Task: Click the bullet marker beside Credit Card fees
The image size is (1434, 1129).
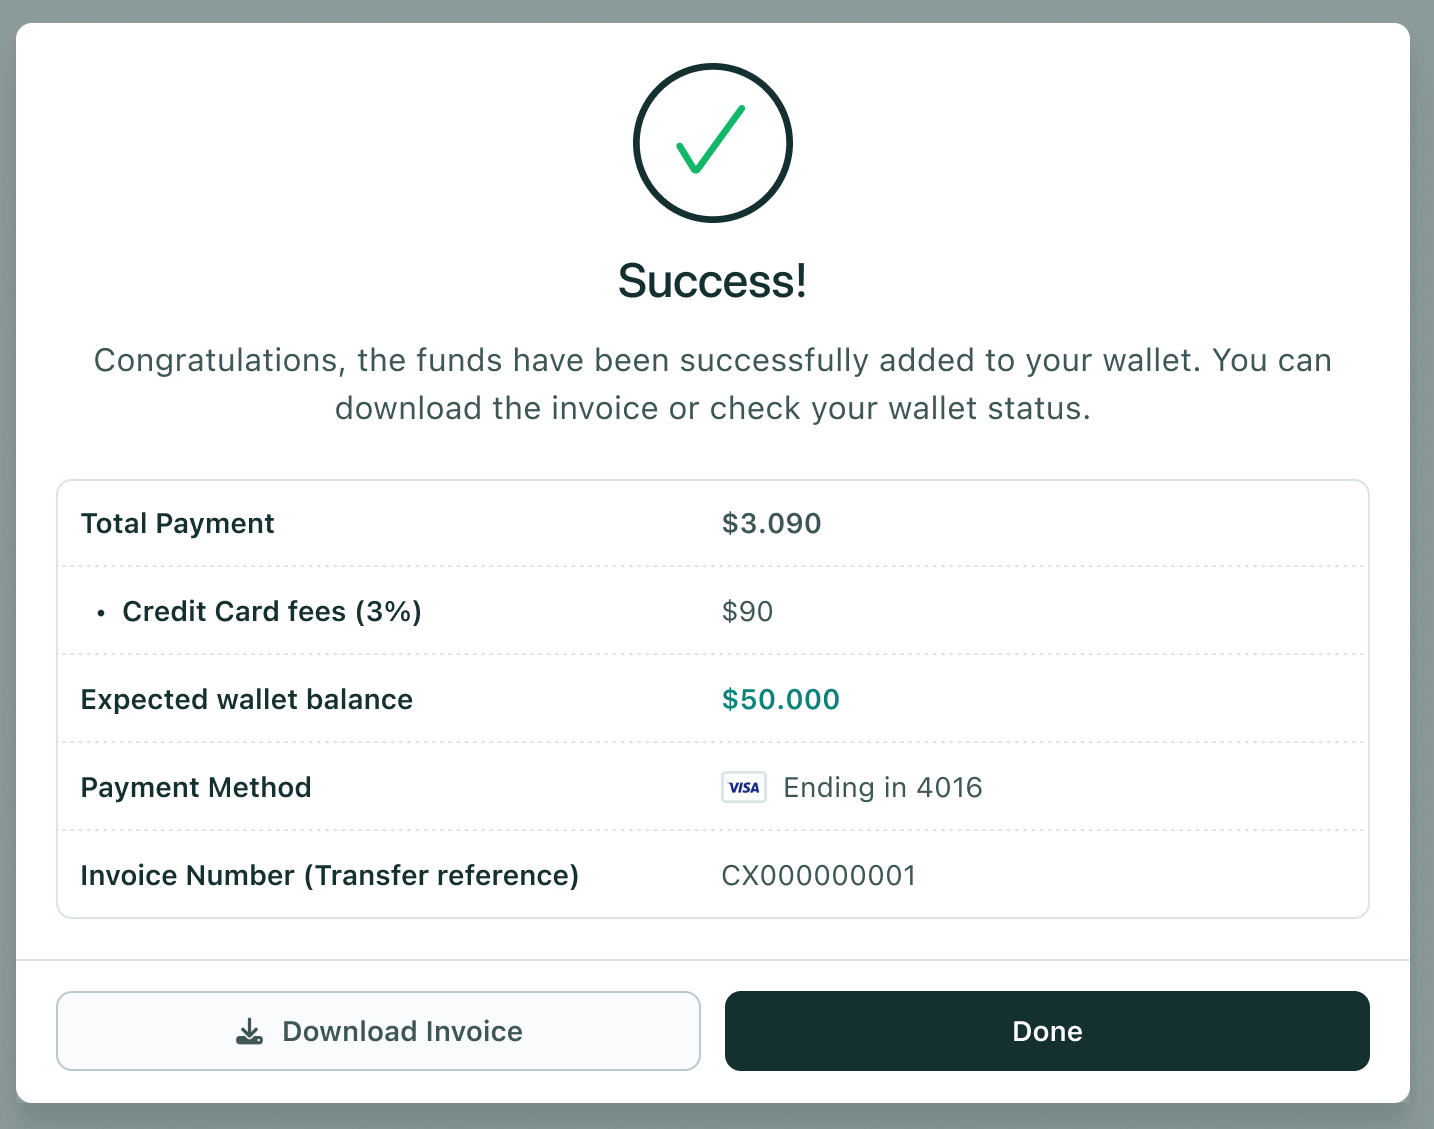Action: pyautogui.click(x=101, y=612)
